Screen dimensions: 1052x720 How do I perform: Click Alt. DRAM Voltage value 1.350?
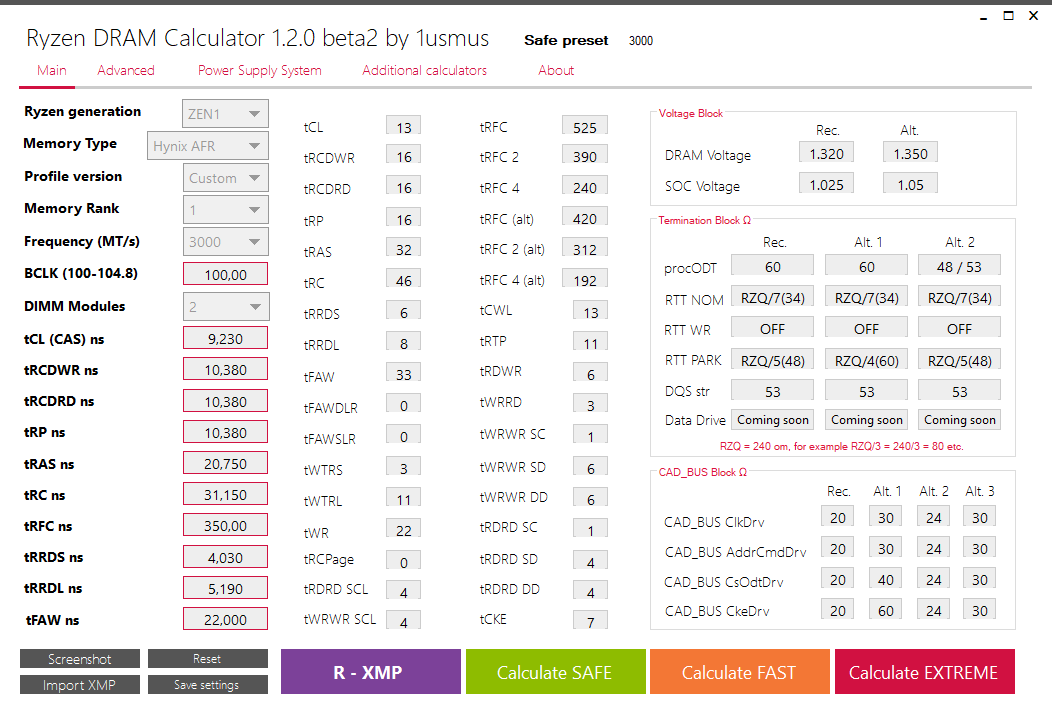(x=910, y=153)
